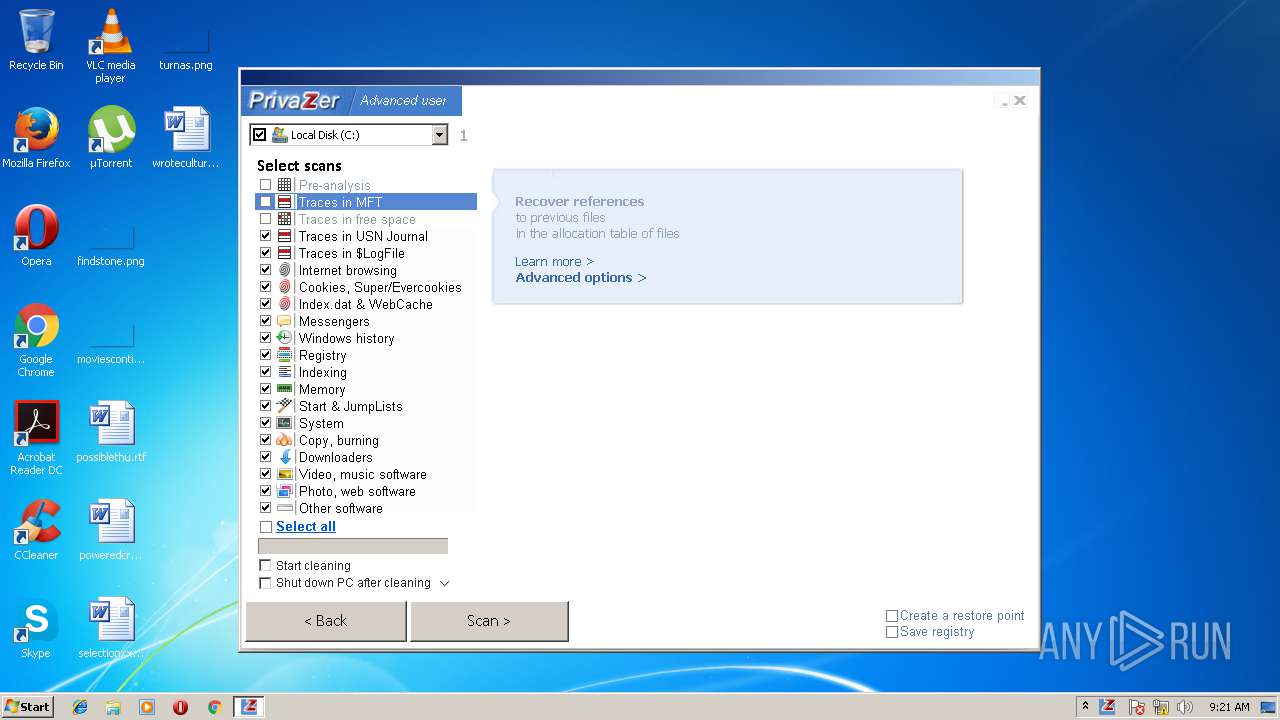
Task: Click the System icon
Action: coord(284,423)
